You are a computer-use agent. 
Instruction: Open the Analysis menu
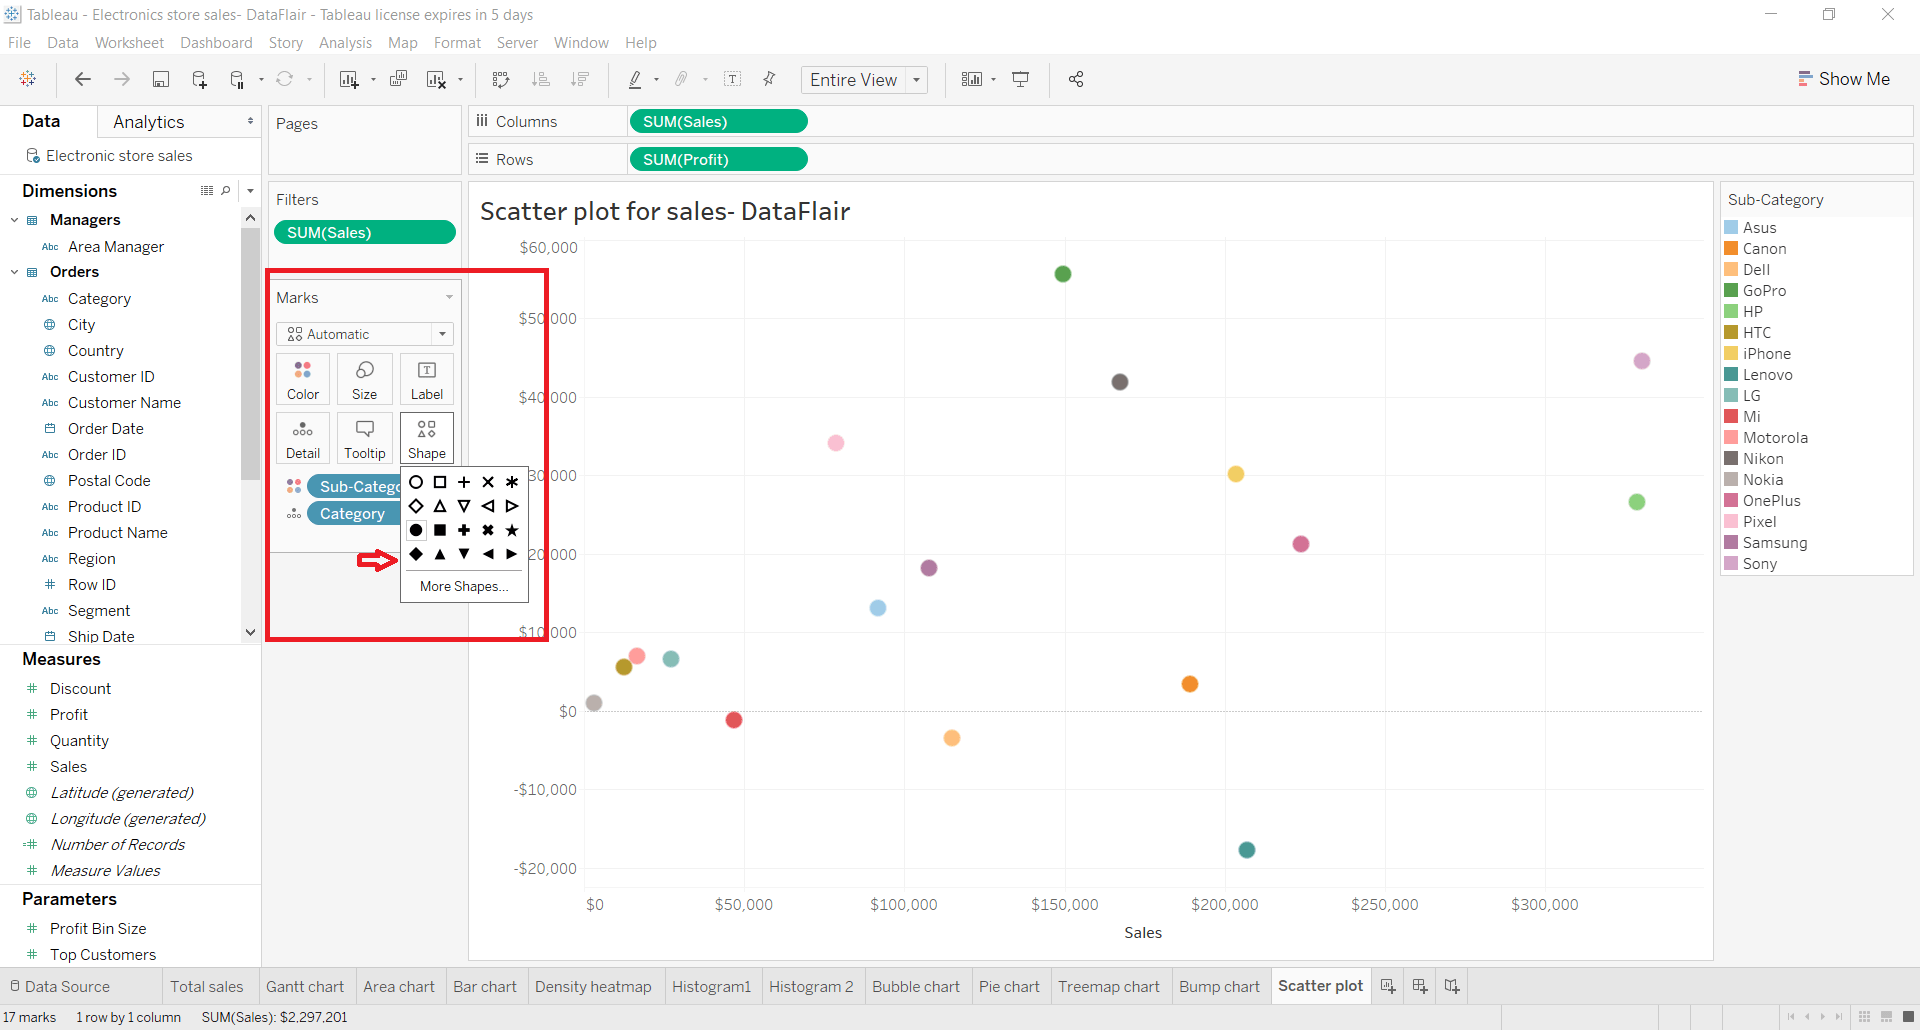tap(345, 42)
